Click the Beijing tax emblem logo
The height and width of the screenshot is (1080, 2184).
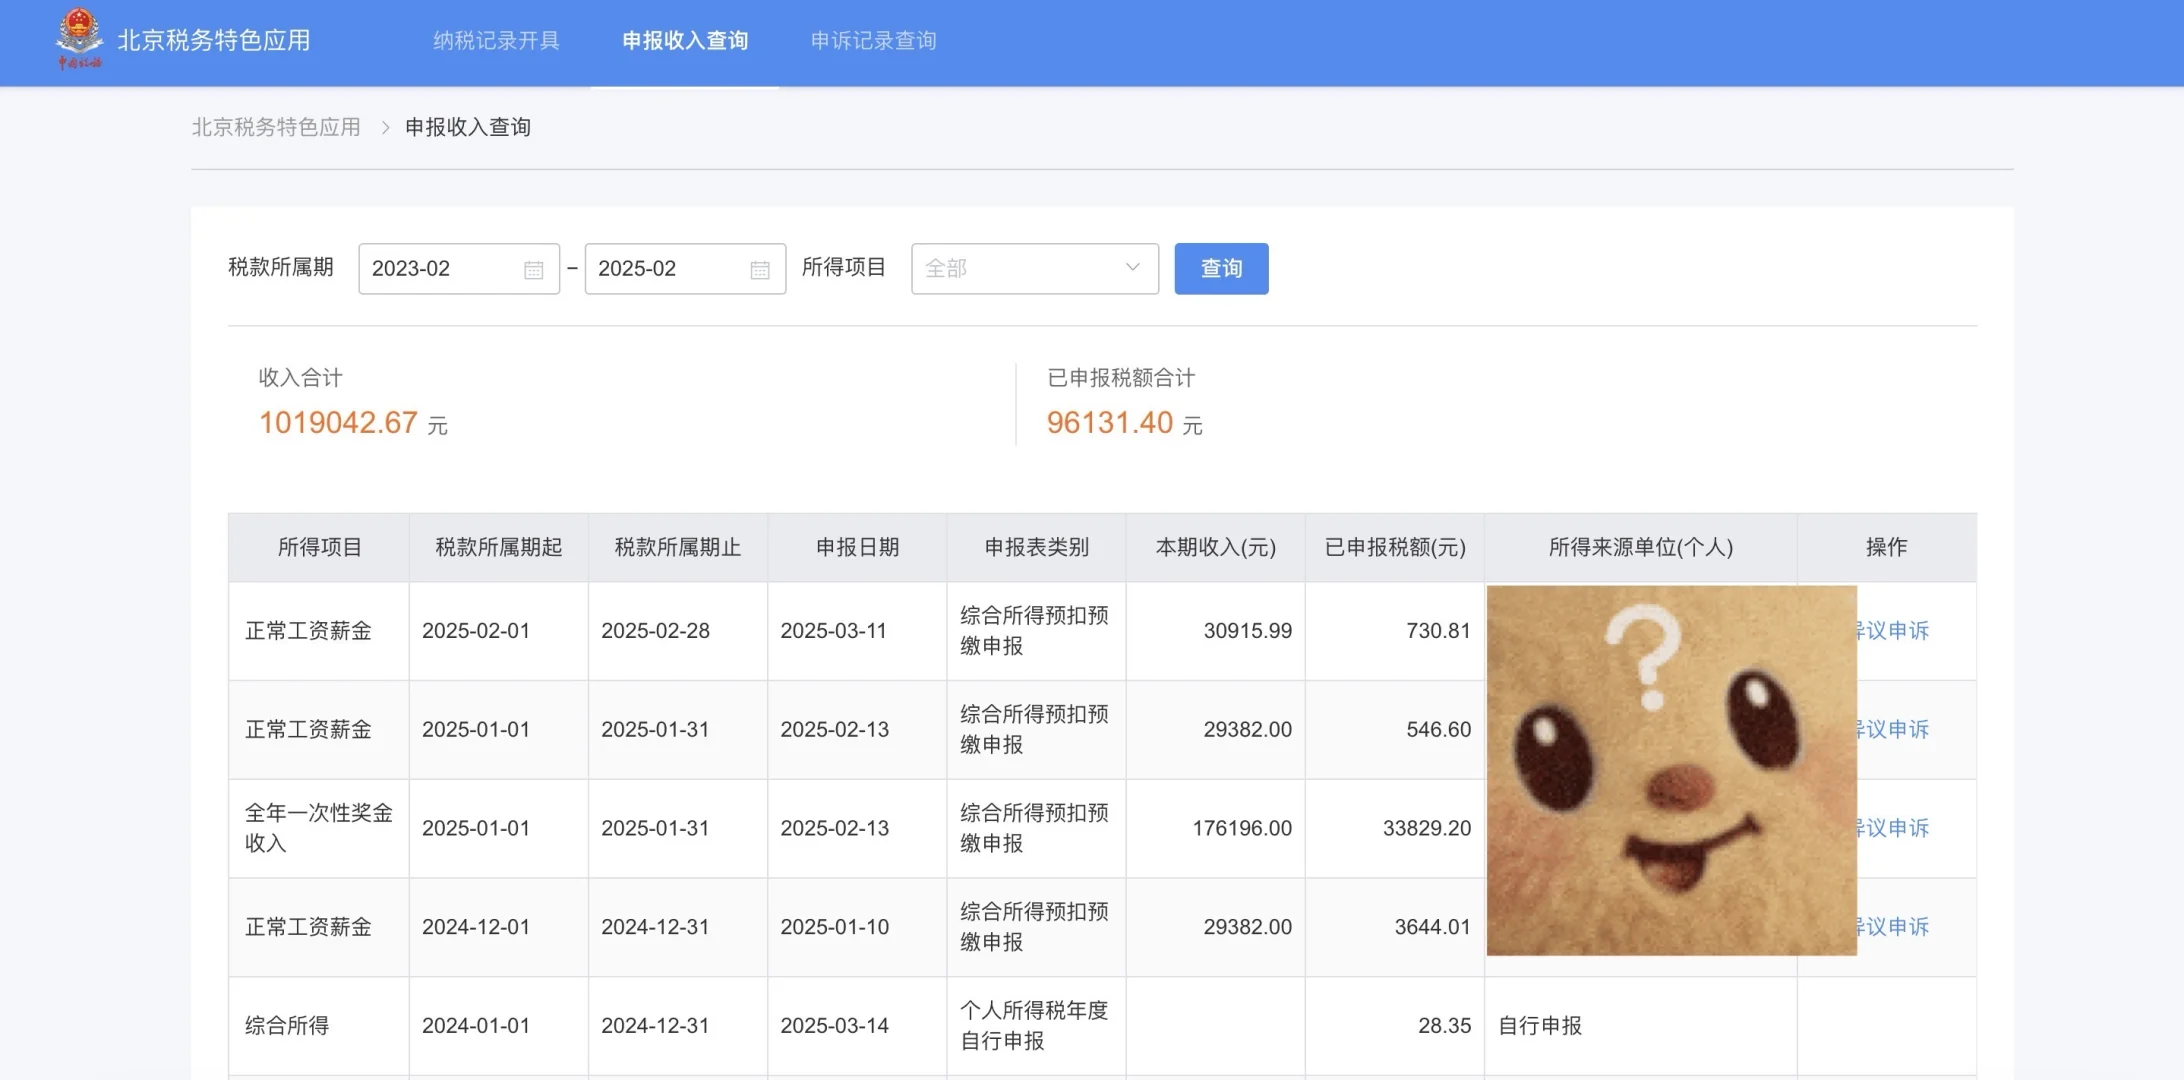pos(79,38)
